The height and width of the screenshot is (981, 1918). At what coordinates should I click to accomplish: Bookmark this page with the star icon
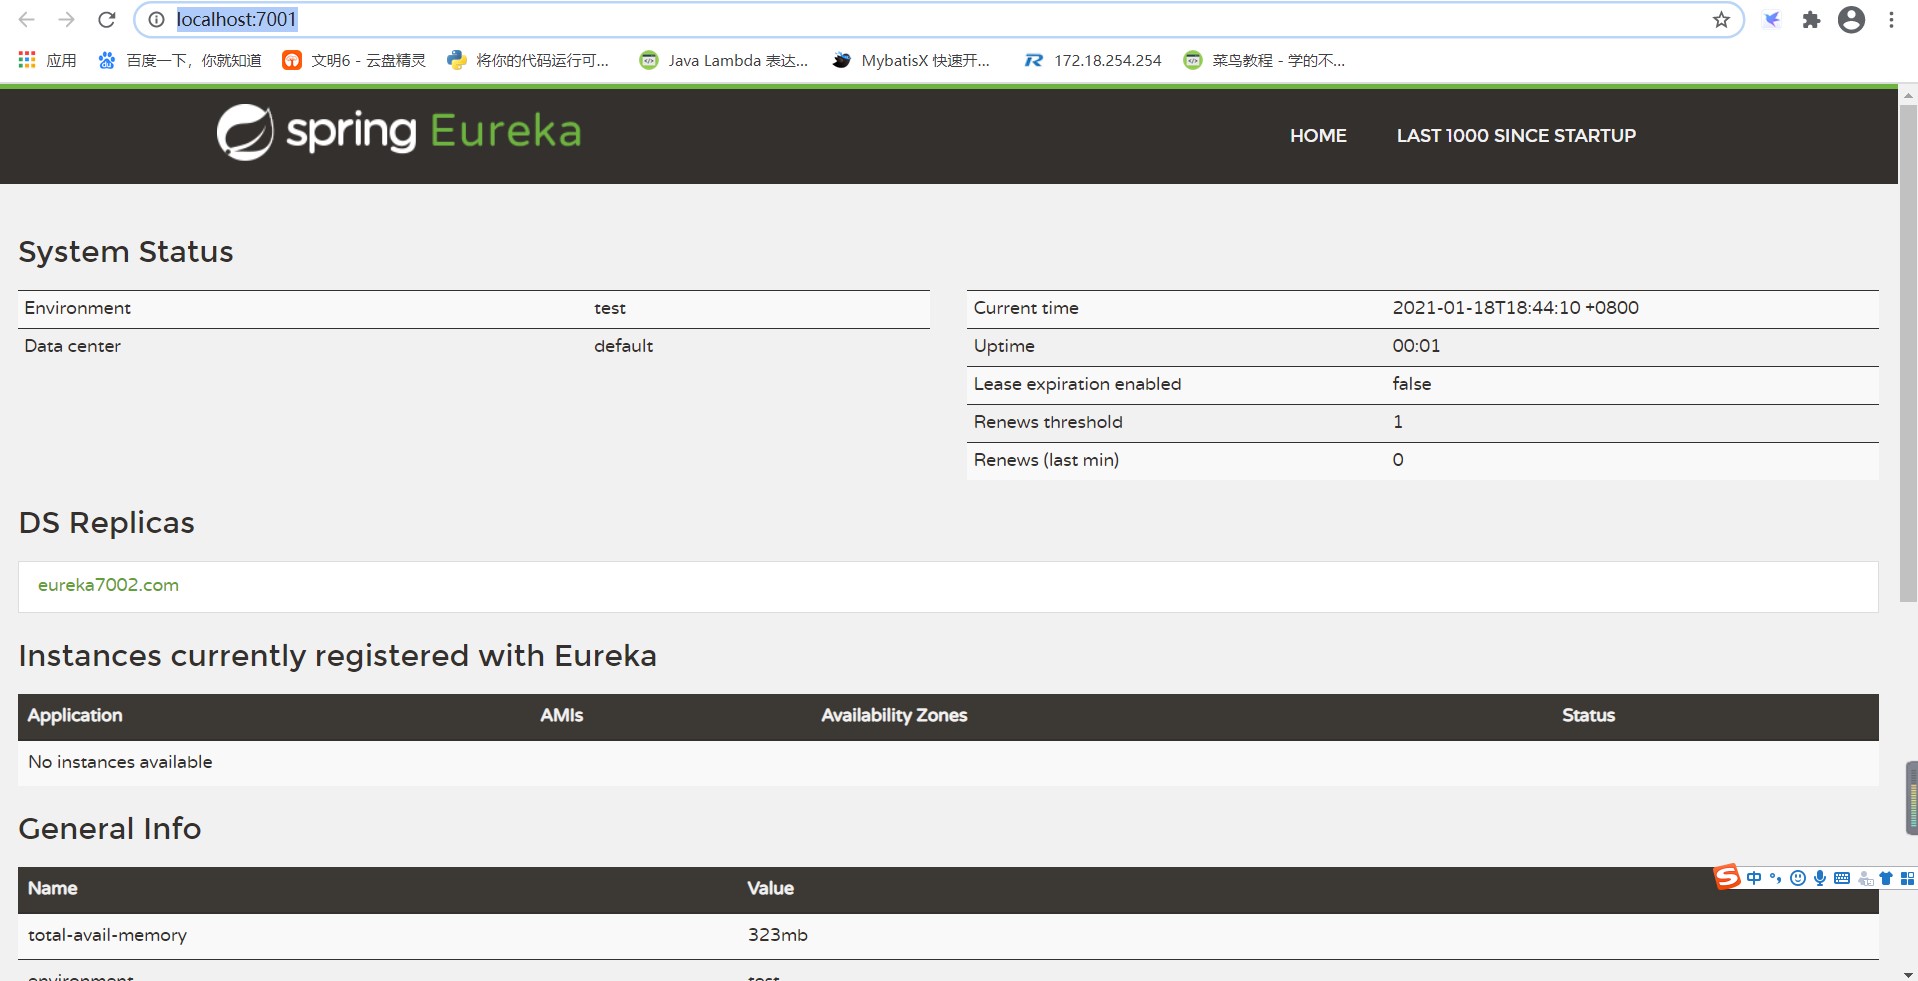1721,20
